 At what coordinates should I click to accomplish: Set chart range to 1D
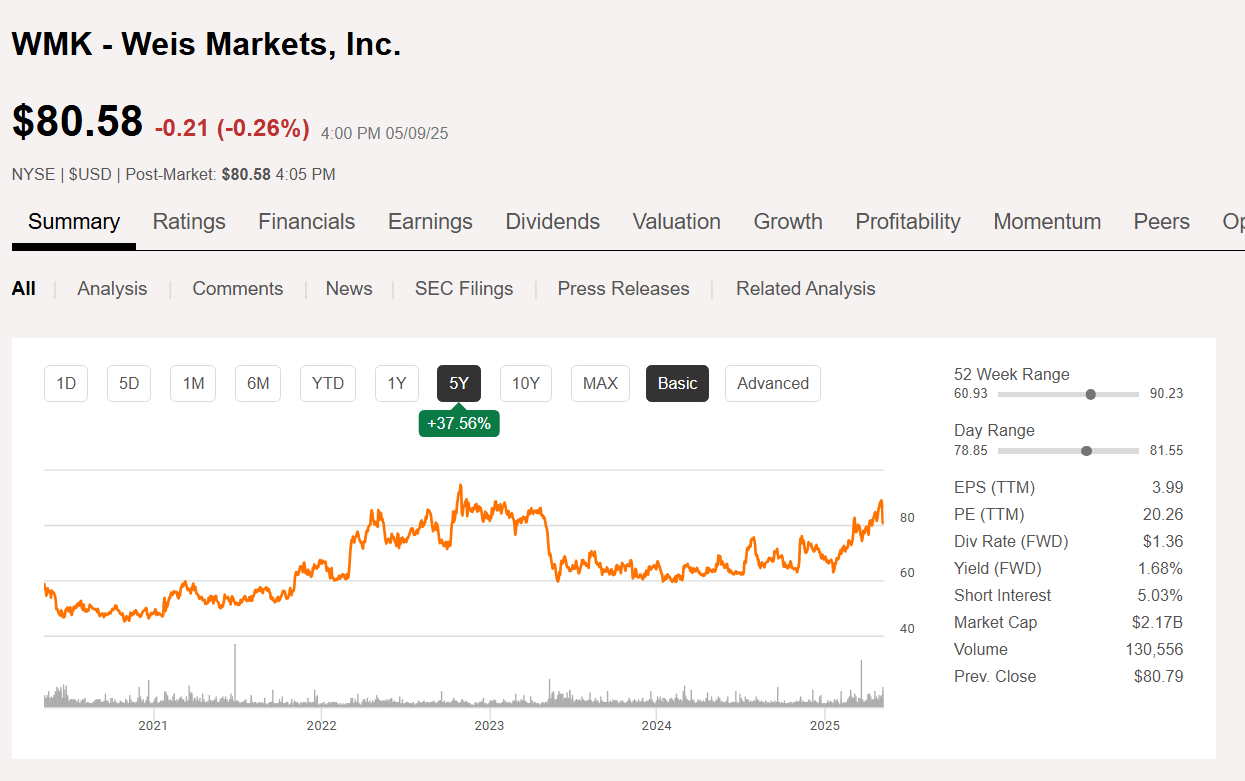point(66,383)
